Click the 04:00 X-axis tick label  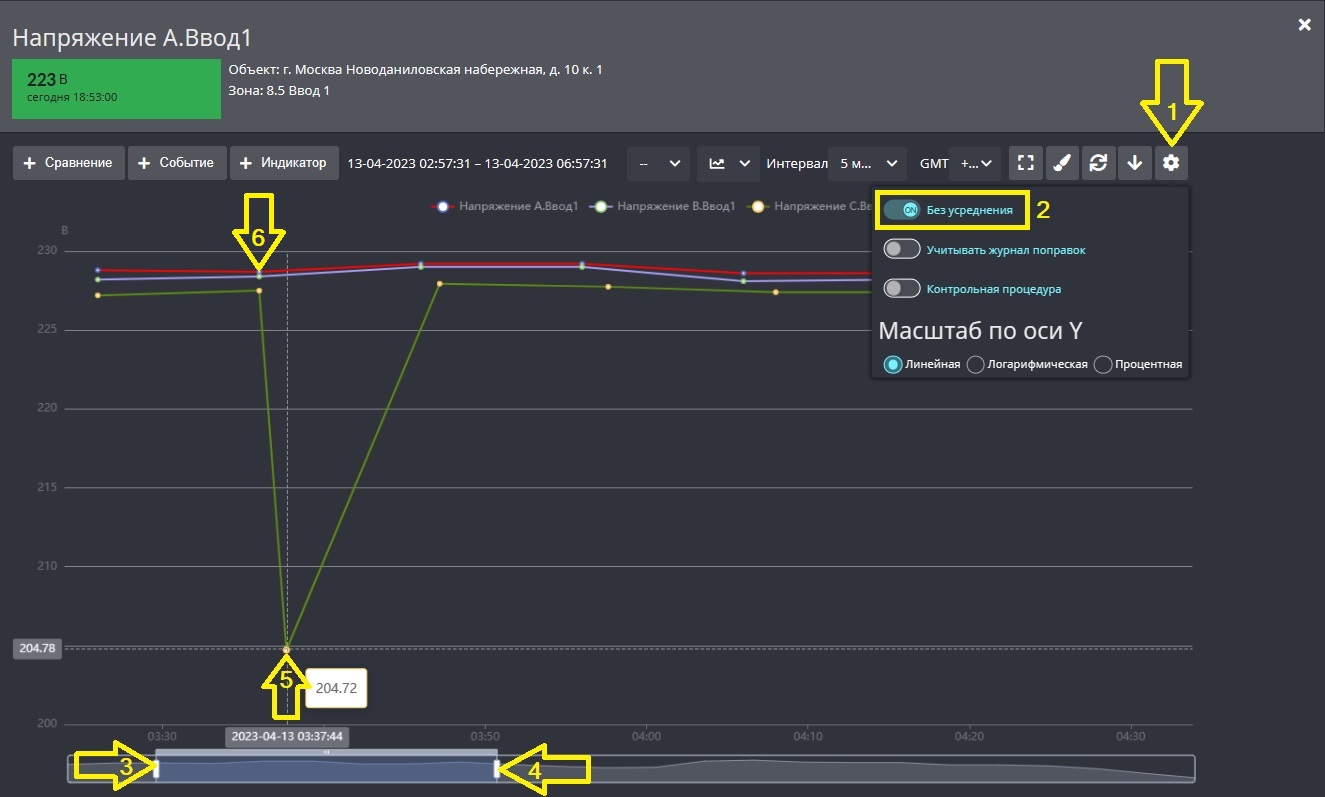(x=647, y=737)
